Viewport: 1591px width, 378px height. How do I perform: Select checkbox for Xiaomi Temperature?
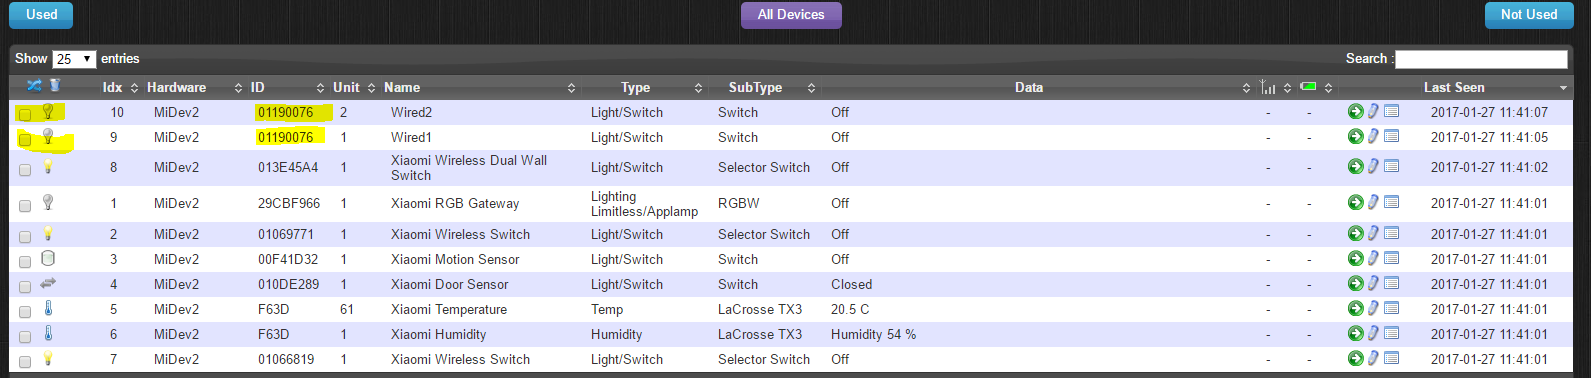25,311
